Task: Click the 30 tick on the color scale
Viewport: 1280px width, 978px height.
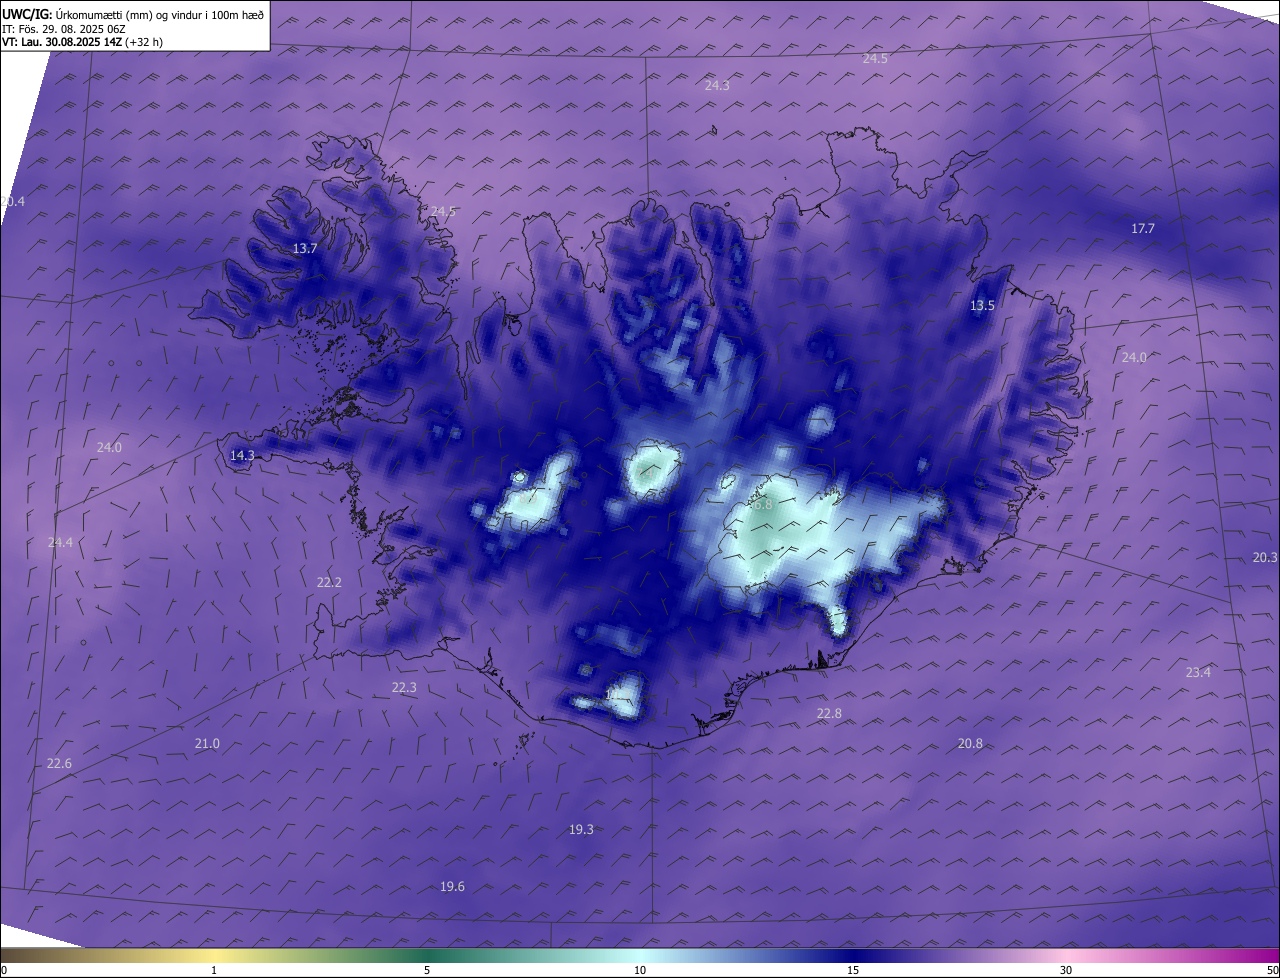Action: coord(1066,970)
